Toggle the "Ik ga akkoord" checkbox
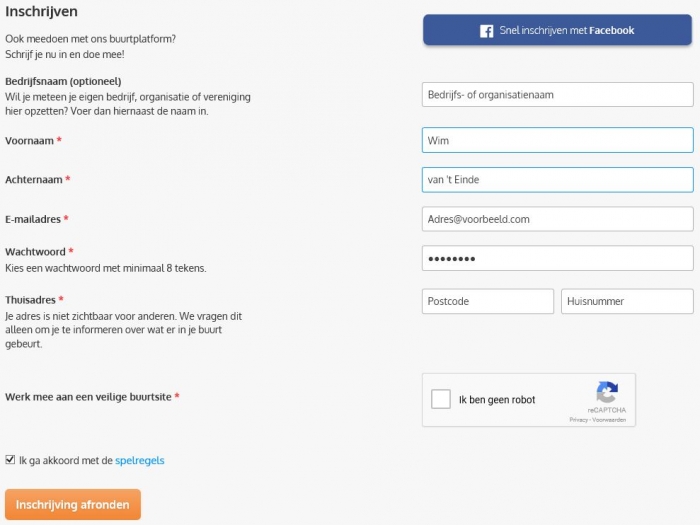 [x=10, y=461]
